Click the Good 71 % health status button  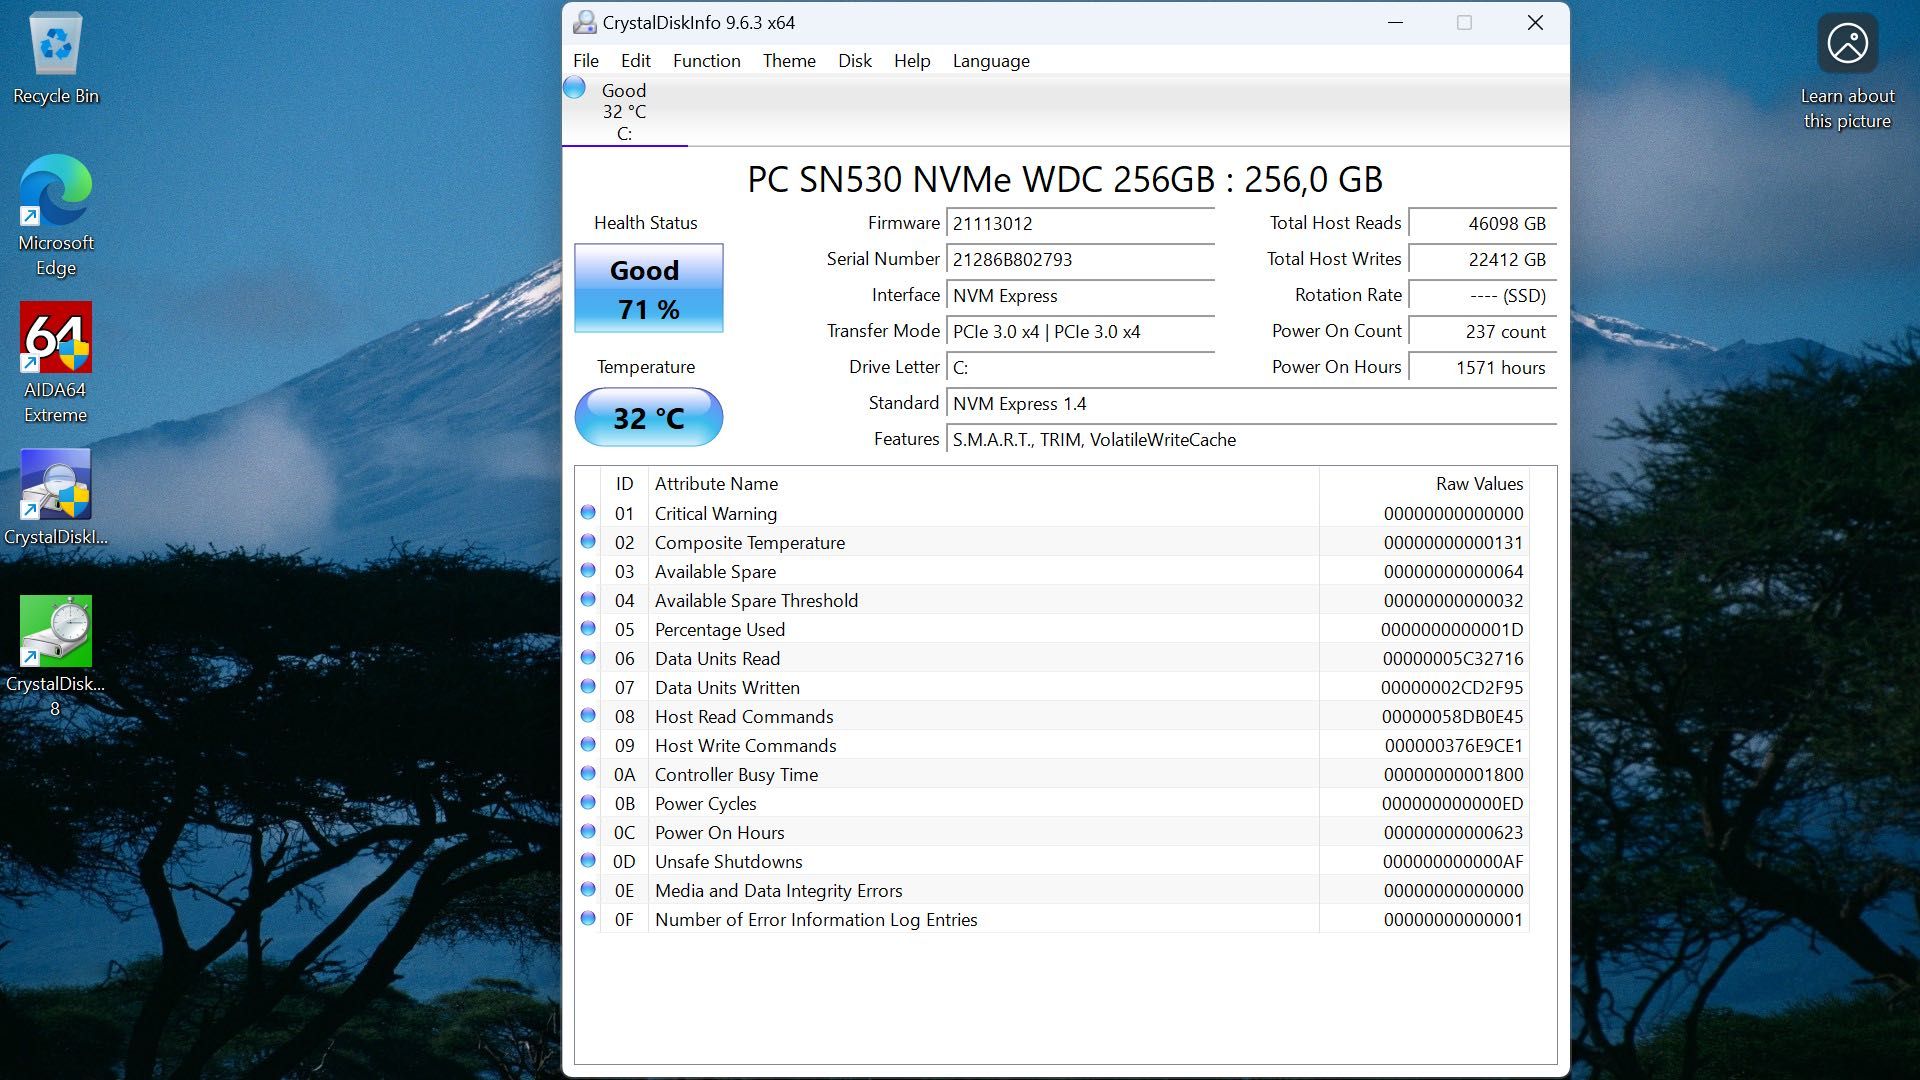649,288
